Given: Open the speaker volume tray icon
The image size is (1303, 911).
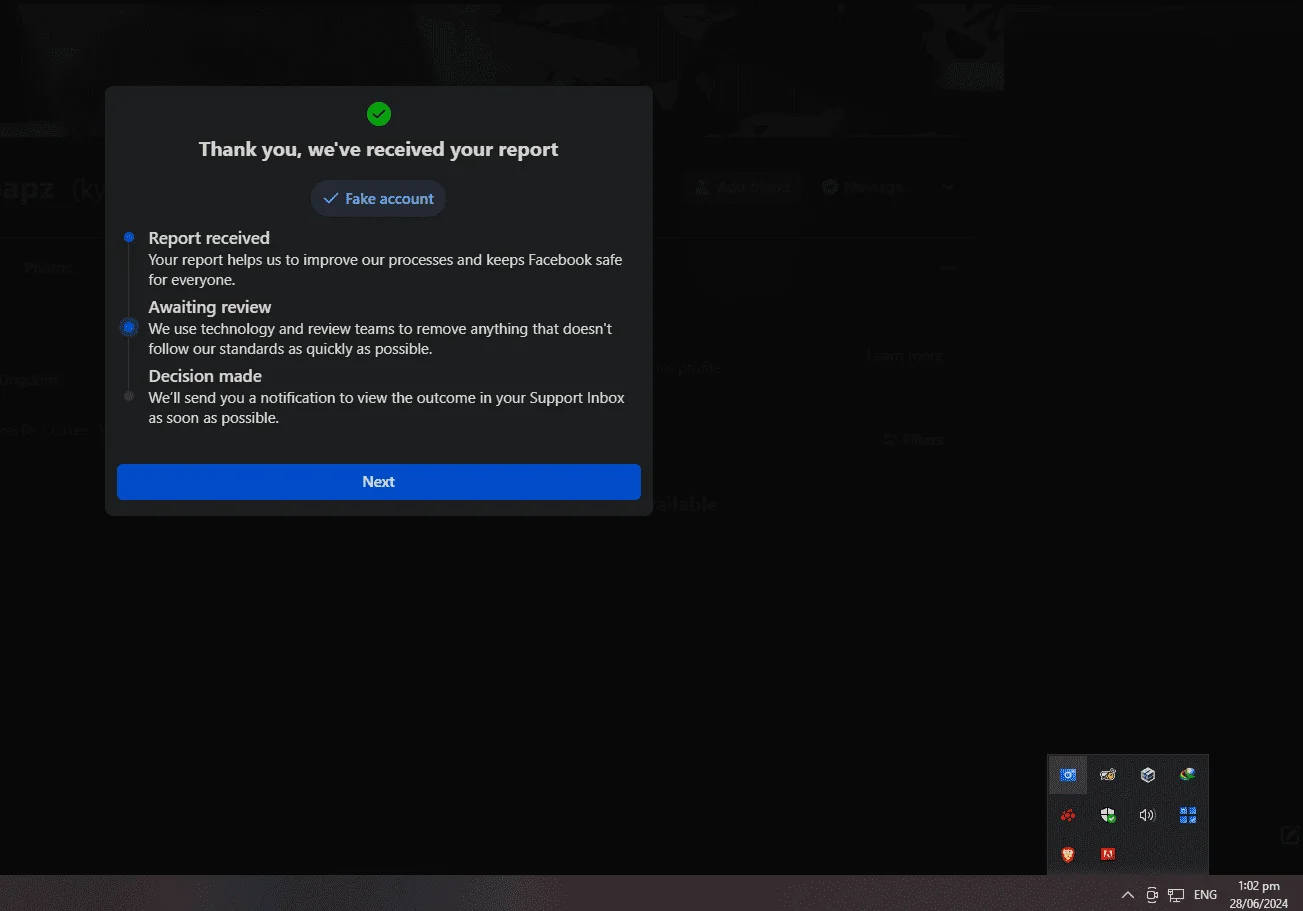Looking at the screenshot, I should click(1148, 815).
